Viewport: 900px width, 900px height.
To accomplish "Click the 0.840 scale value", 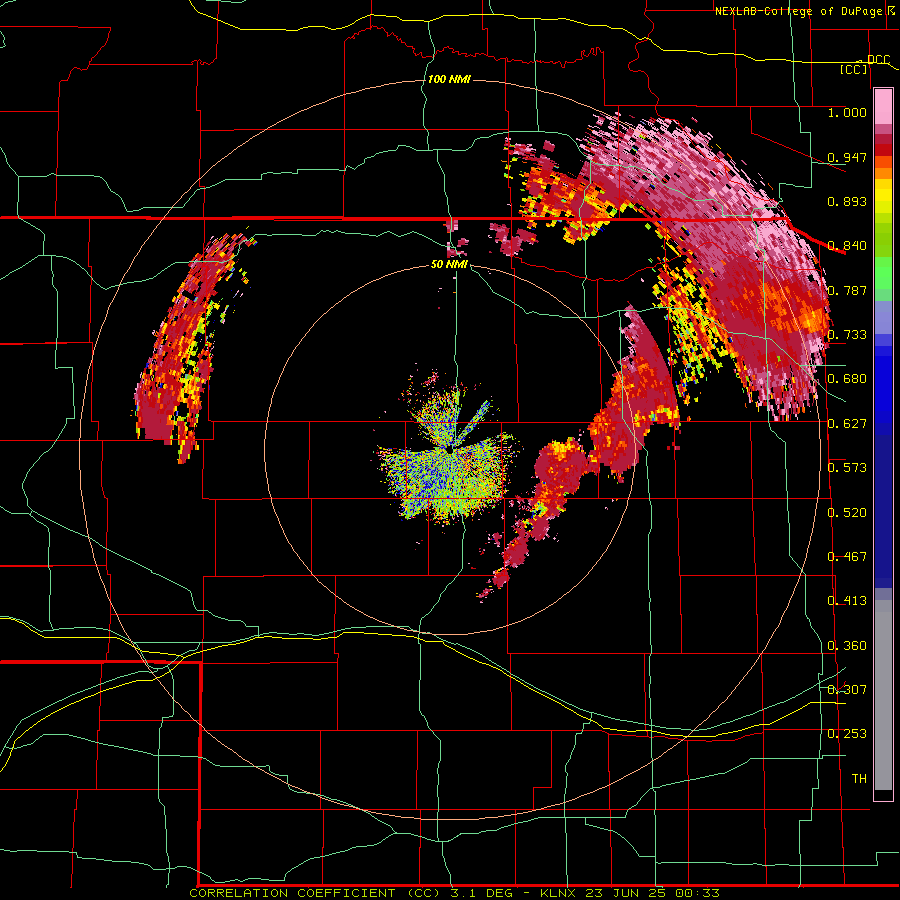I will tap(847, 246).
